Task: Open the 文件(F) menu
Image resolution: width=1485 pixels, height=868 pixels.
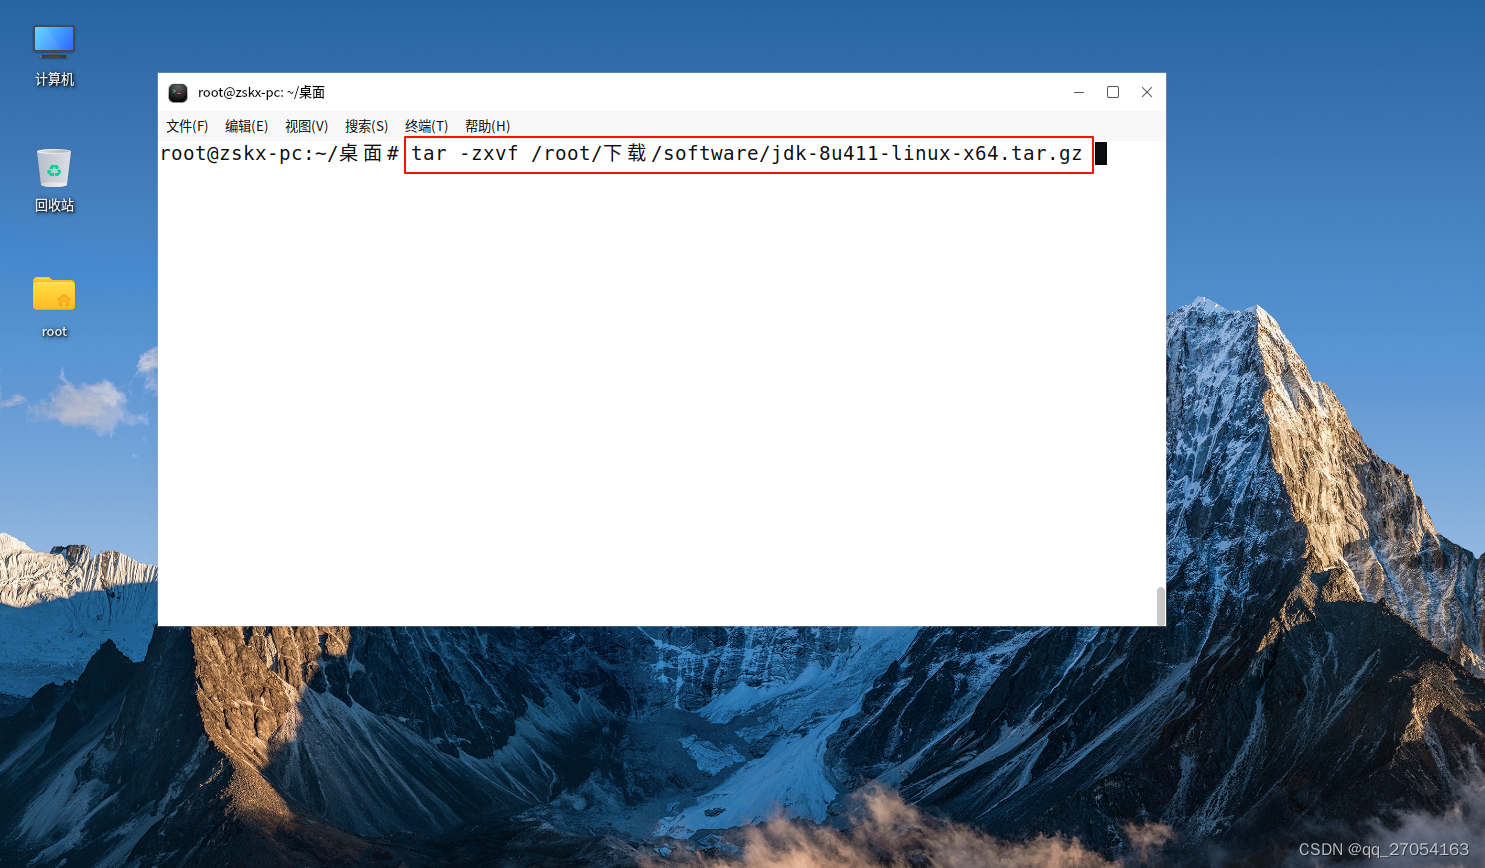Action: (186, 126)
